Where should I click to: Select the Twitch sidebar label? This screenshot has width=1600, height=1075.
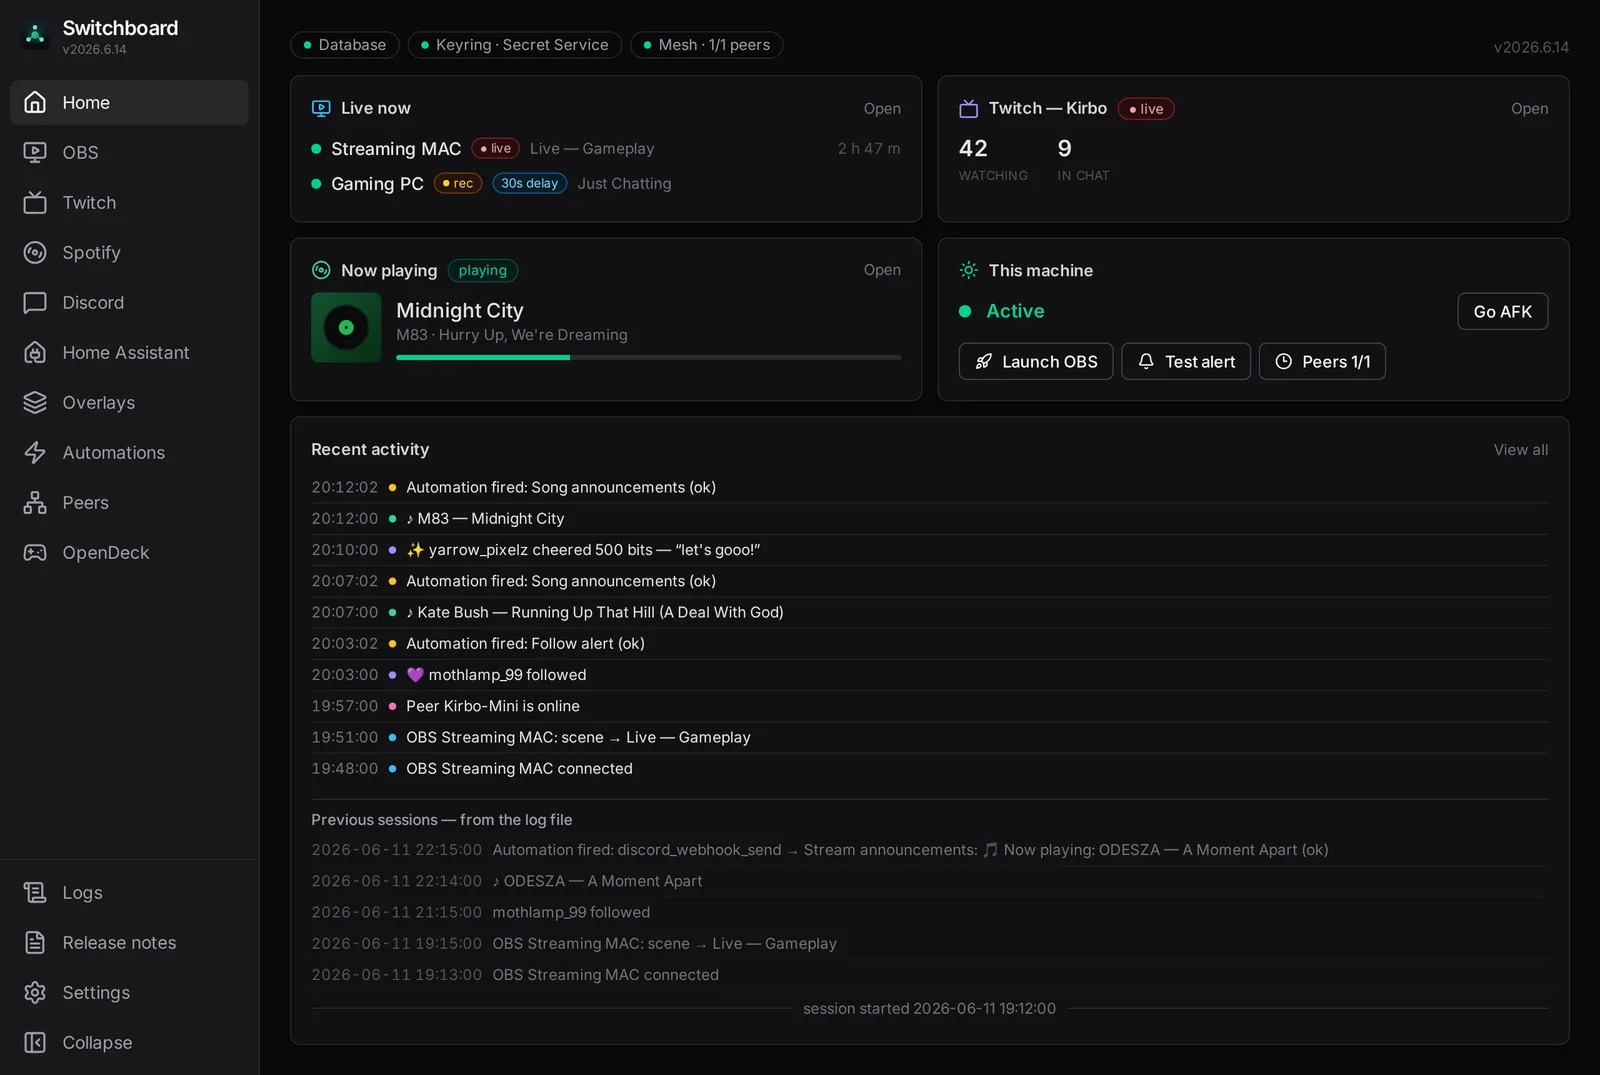pyautogui.click(x=89, y=202)
